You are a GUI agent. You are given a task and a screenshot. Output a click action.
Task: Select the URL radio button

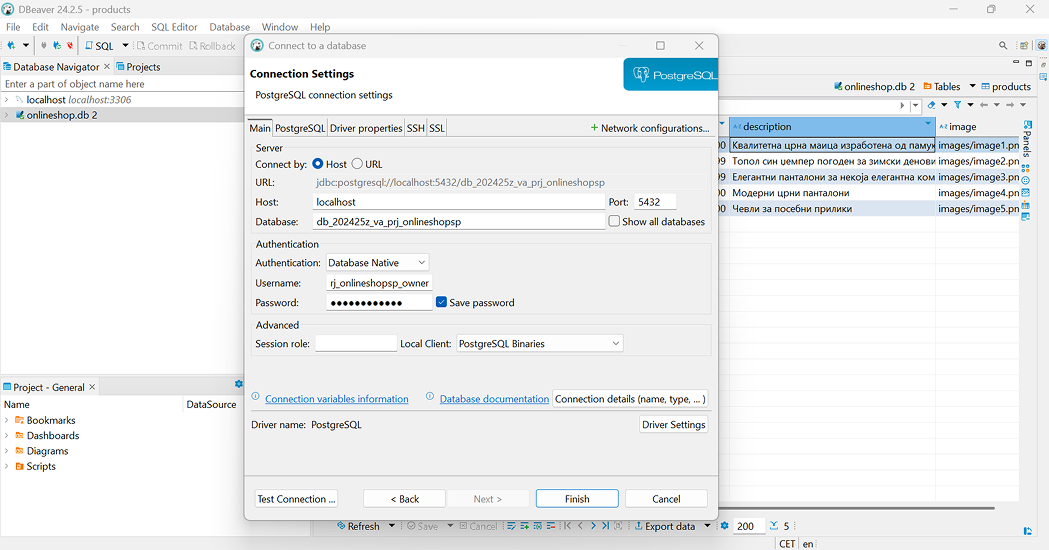[x=357, y=164]
